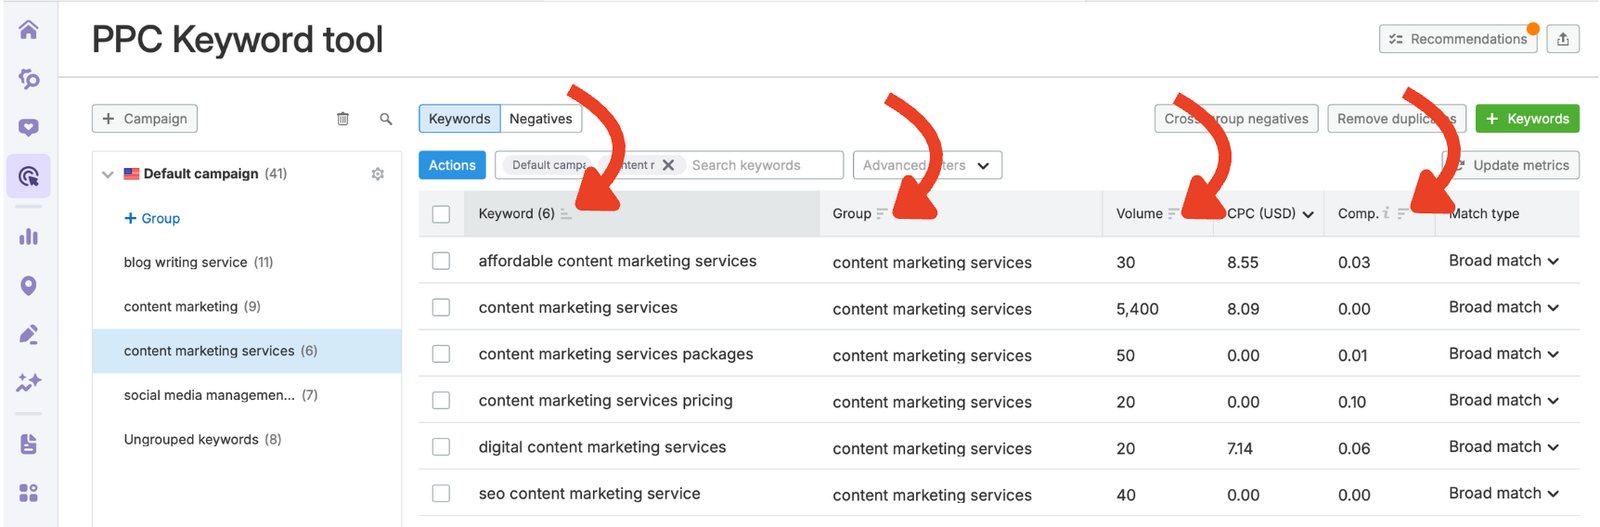Select Ungrouped keywords (8)
This screenshot has height=527, width=1600.
pyautogui.click(x=246, y=439)
